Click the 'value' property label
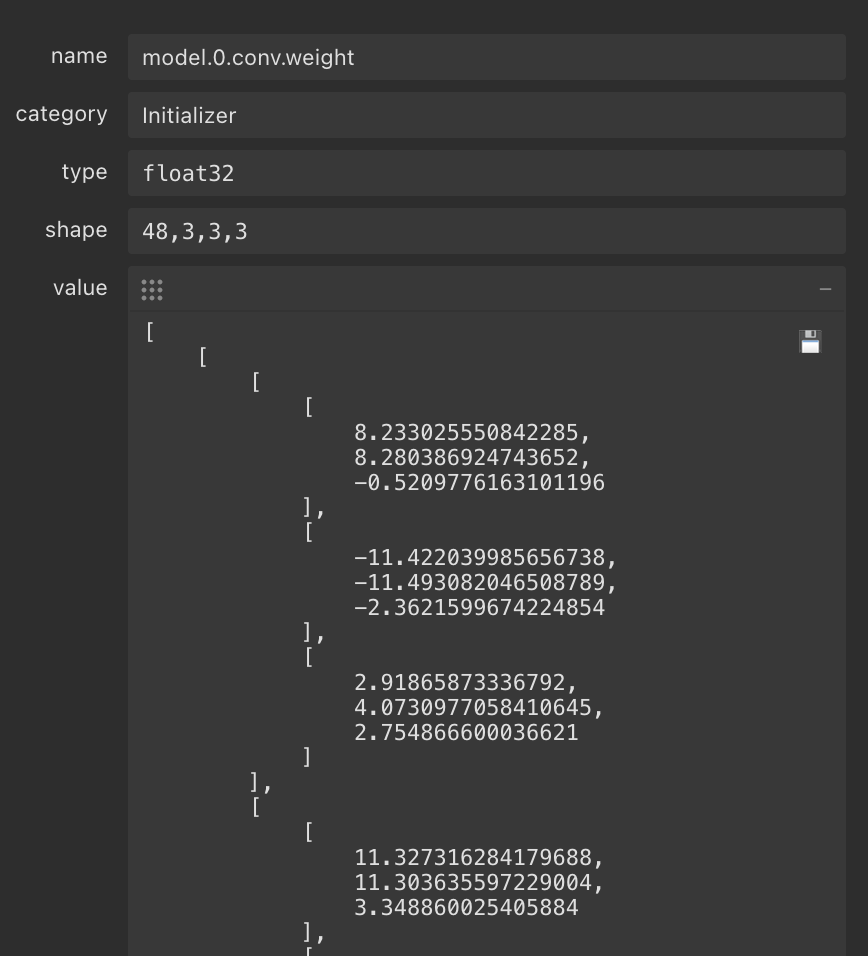The width and height of the screenshot is (868, 956). [80, 288]
